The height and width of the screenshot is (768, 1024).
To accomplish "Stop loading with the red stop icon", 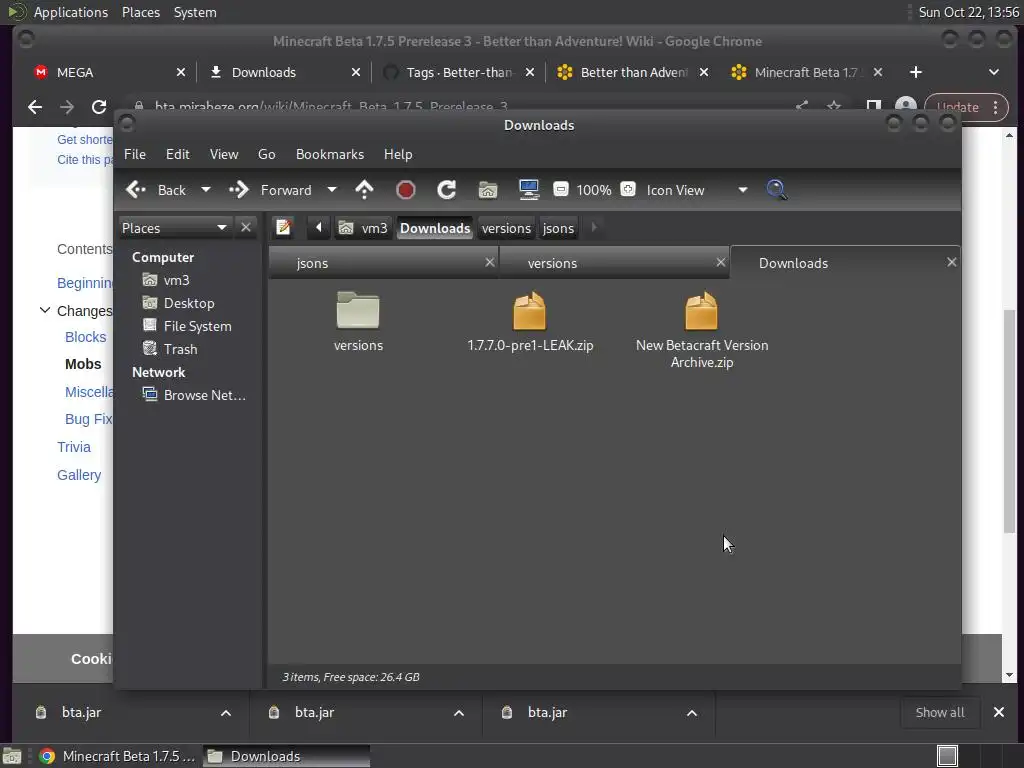I will pos(406,190).
